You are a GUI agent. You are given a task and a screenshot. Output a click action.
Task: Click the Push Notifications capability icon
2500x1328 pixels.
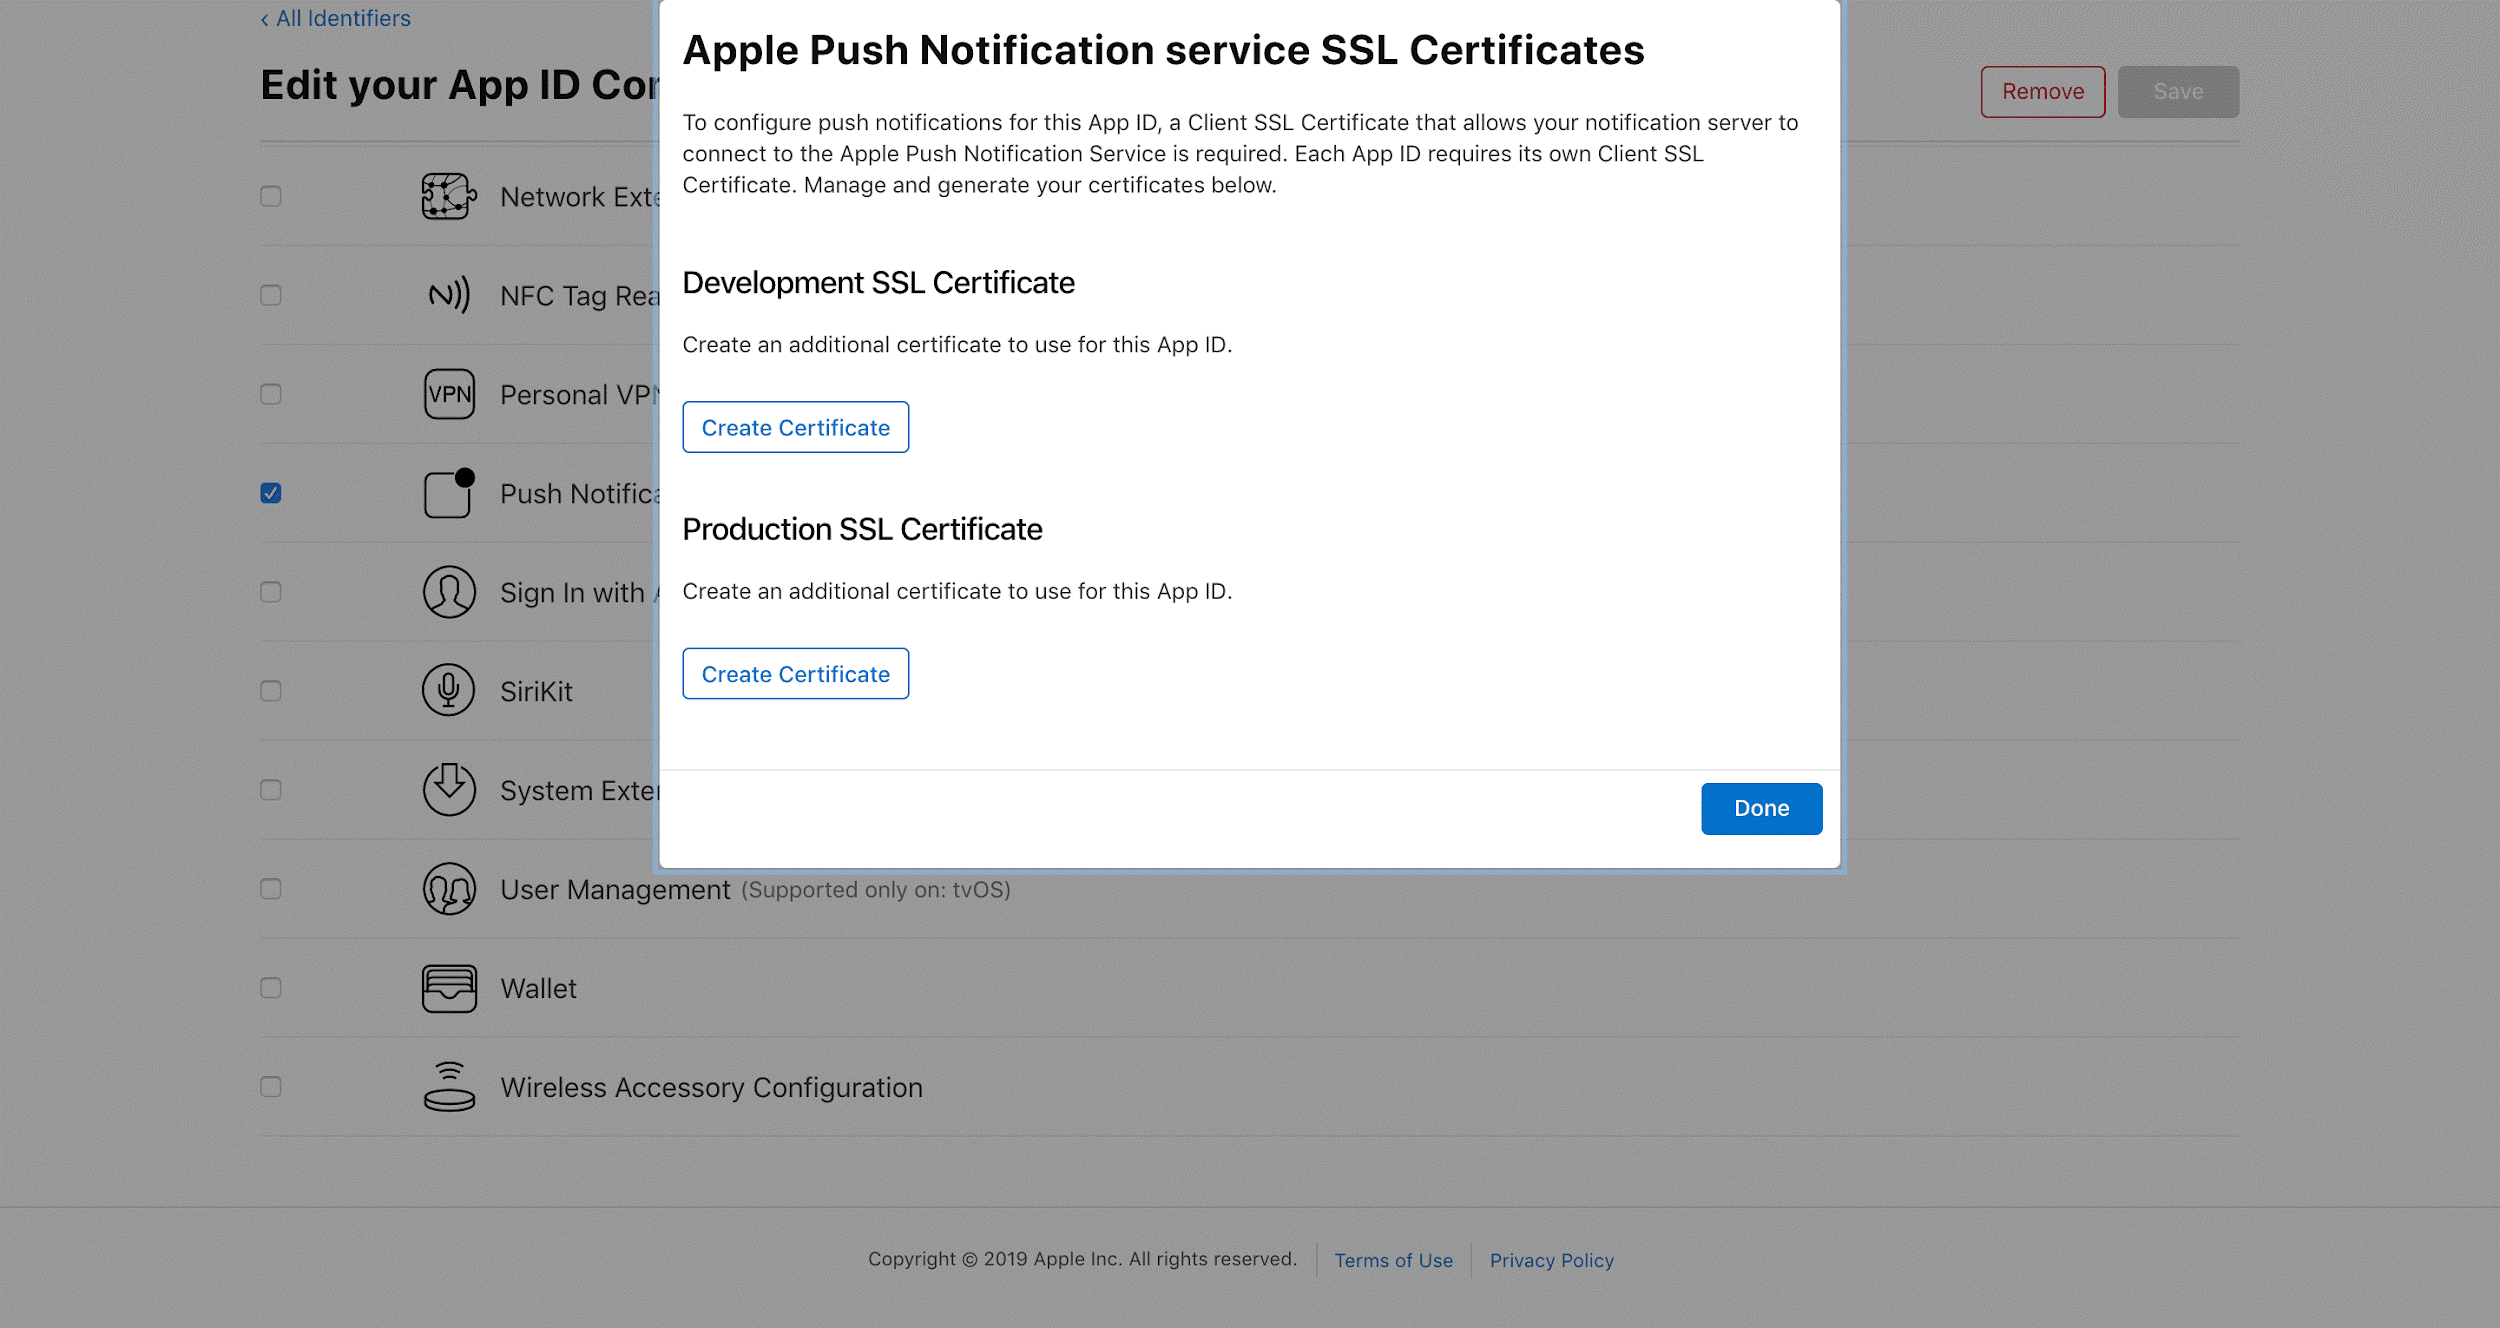tap(447, 493)
